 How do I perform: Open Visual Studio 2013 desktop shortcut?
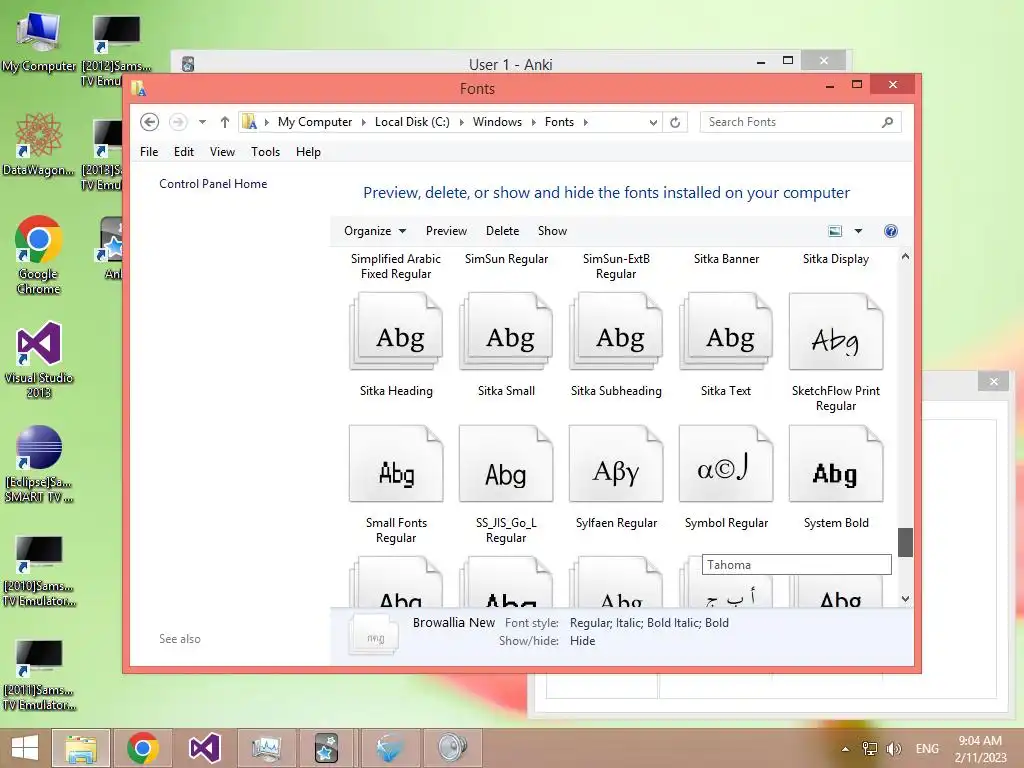pos(39,359)
